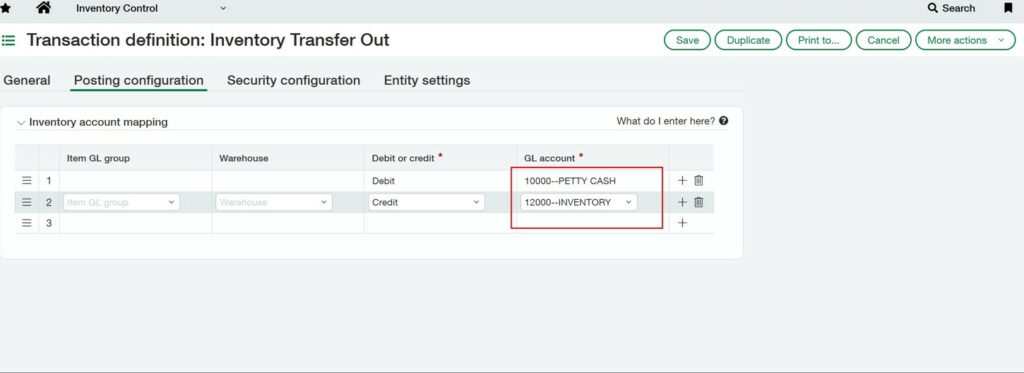Click the favorites star icon
The height and width of the screenshot is (373, 1024).
pos(5,8)
